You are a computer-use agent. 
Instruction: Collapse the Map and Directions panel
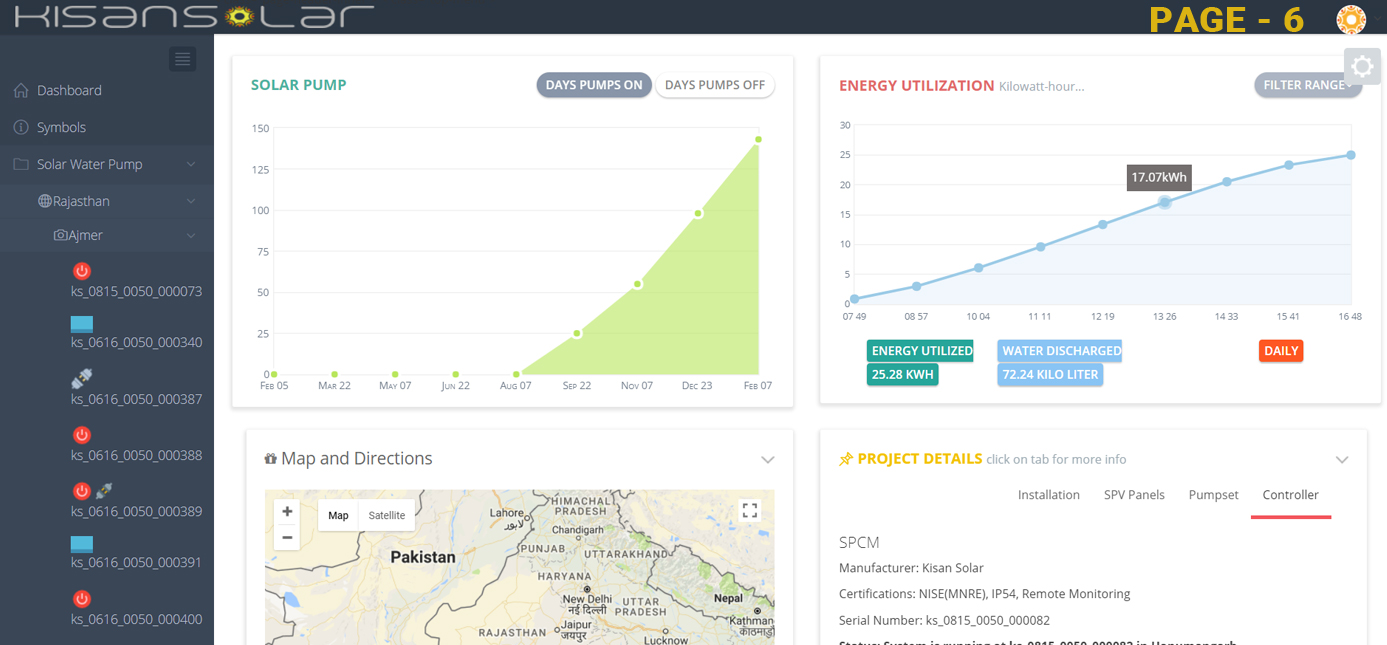click(x=767, y=460)
